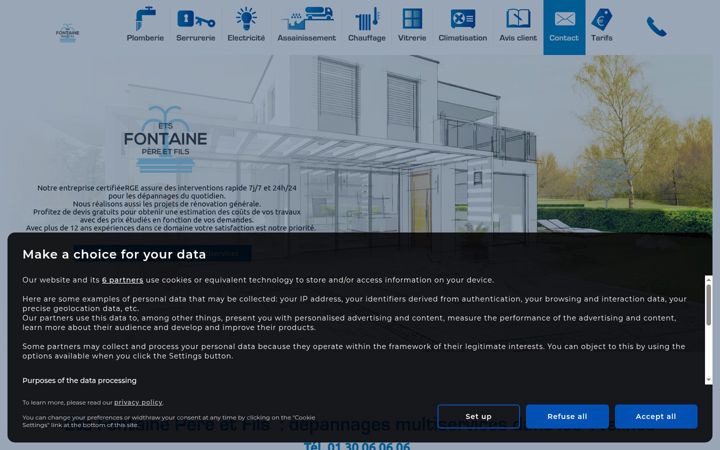The width and height of the screenshot is (720, 450).
Task: Open the Avis client book icon
Action: pyautogui.click(x=518, y=19)
